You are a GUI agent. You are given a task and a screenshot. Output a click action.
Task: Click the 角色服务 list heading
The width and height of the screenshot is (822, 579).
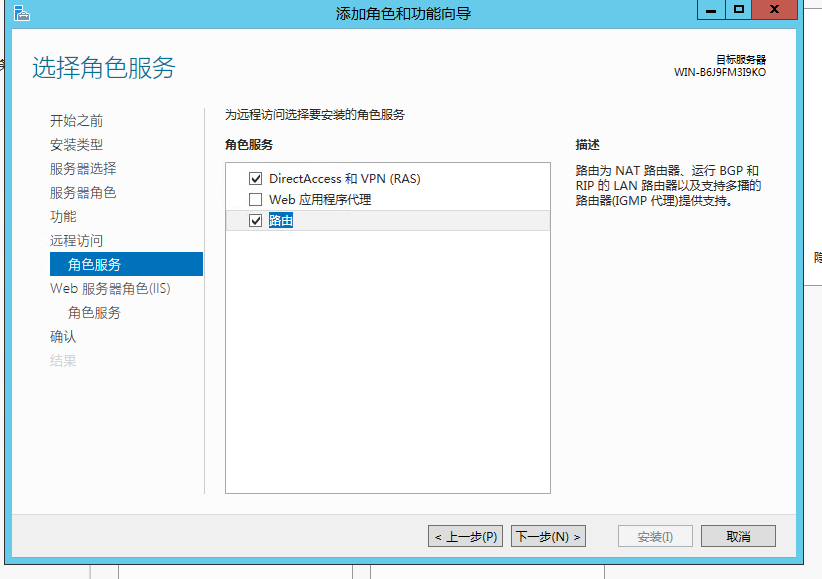pyautogui.click(x=249, y=145)
